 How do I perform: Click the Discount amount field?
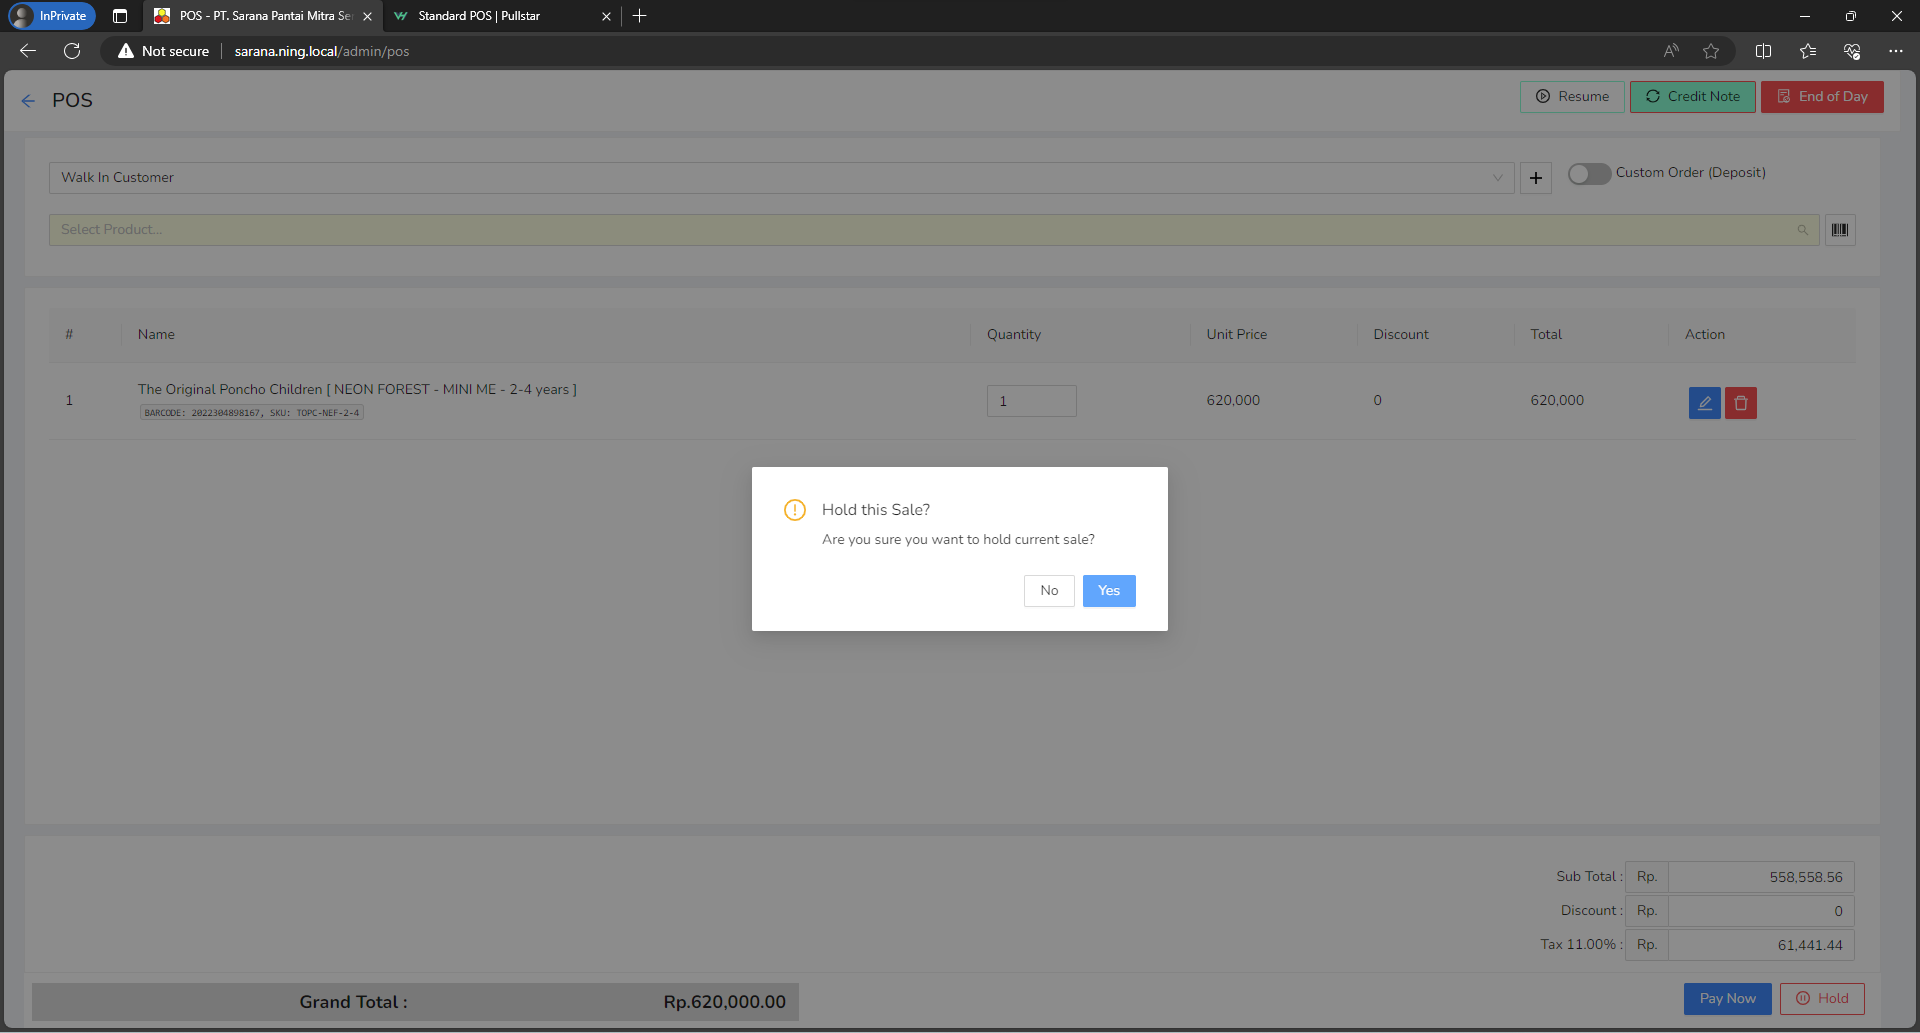(1761, 911)
